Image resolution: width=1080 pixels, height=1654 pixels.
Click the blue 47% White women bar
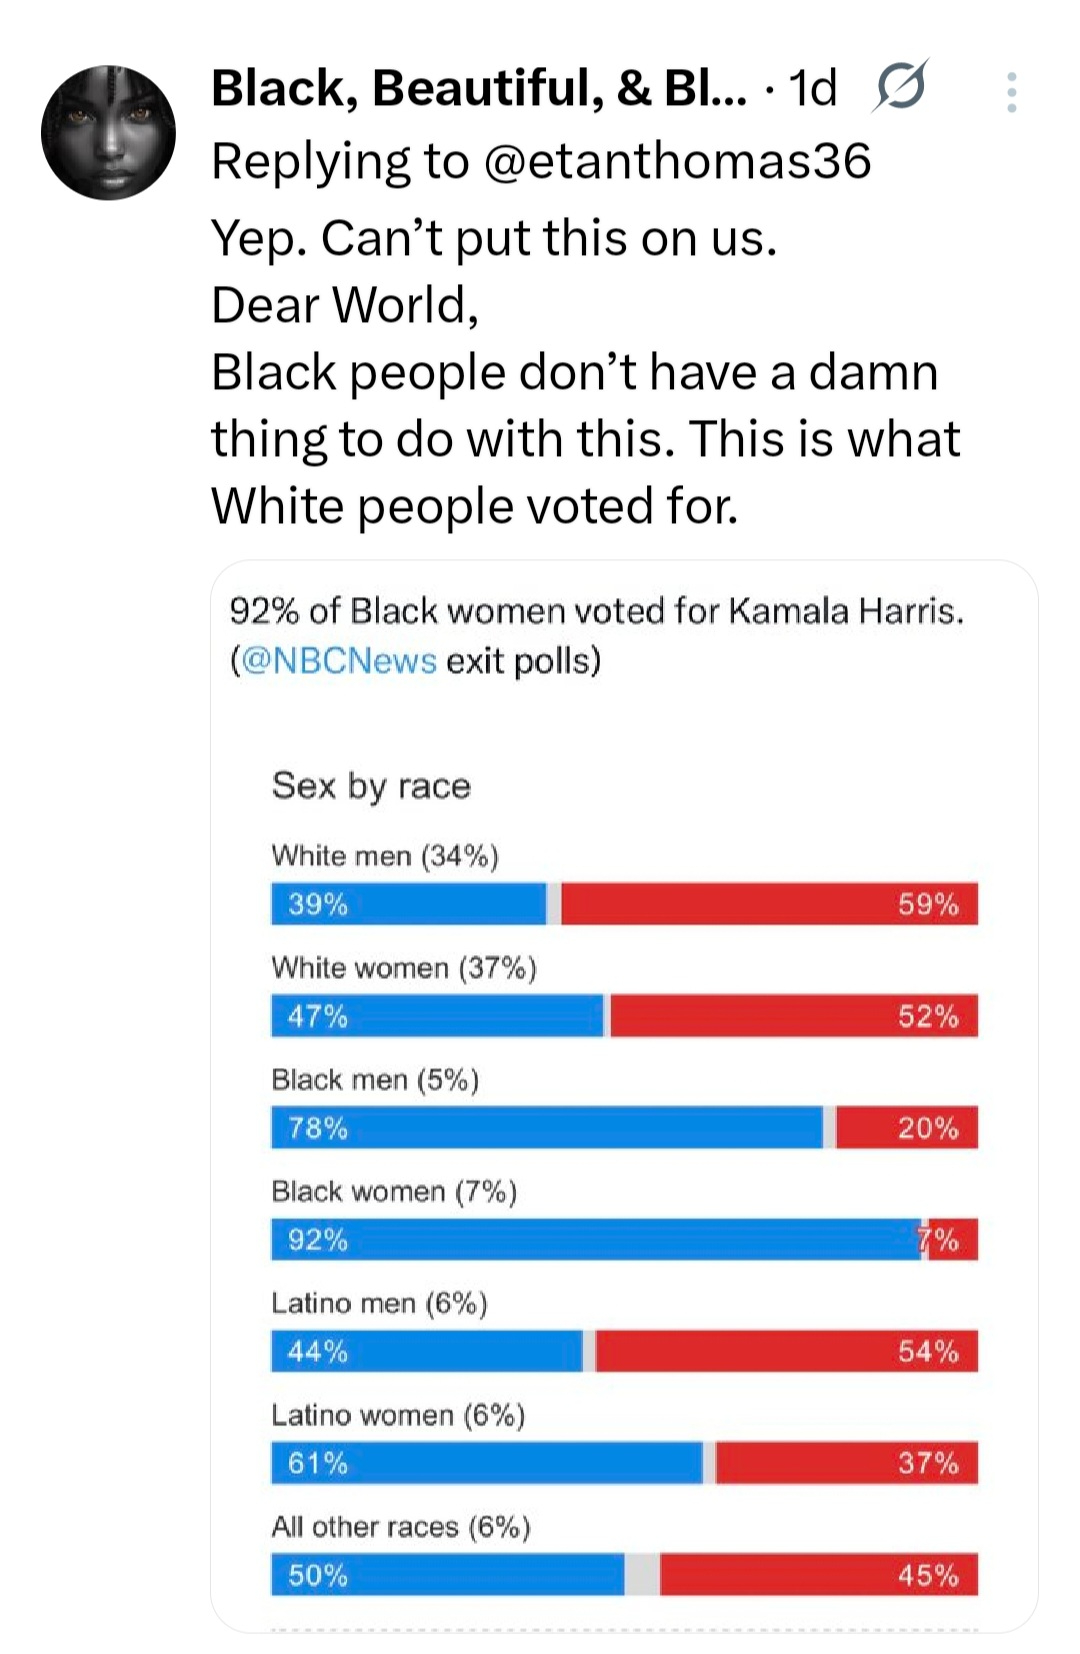click(437, 1016)
